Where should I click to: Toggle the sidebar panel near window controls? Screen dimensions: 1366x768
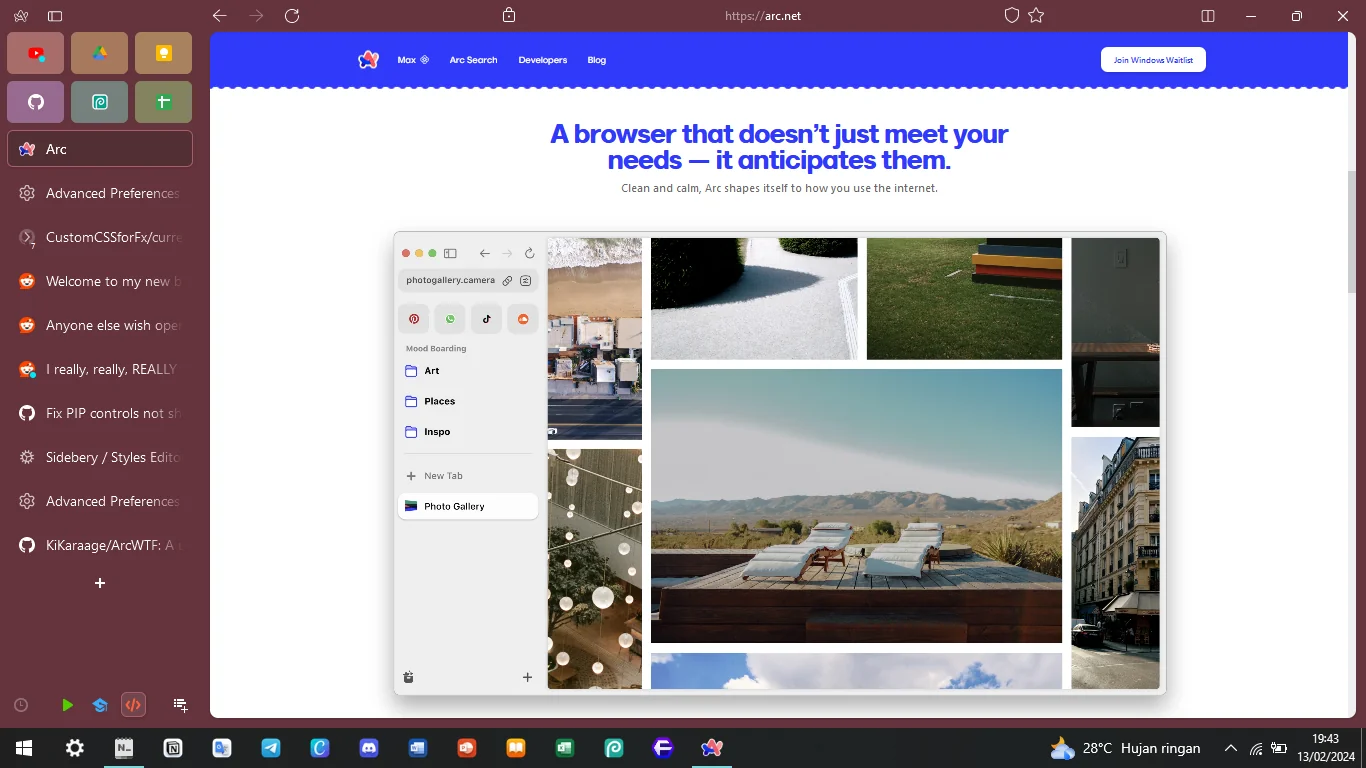click(1207, 16)
